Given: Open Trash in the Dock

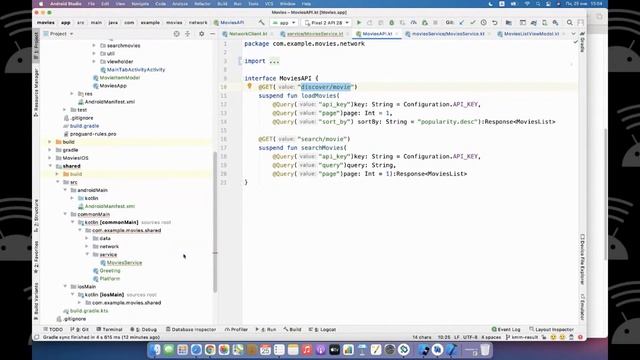Looking at the screenshot, I should click(485, 350).
